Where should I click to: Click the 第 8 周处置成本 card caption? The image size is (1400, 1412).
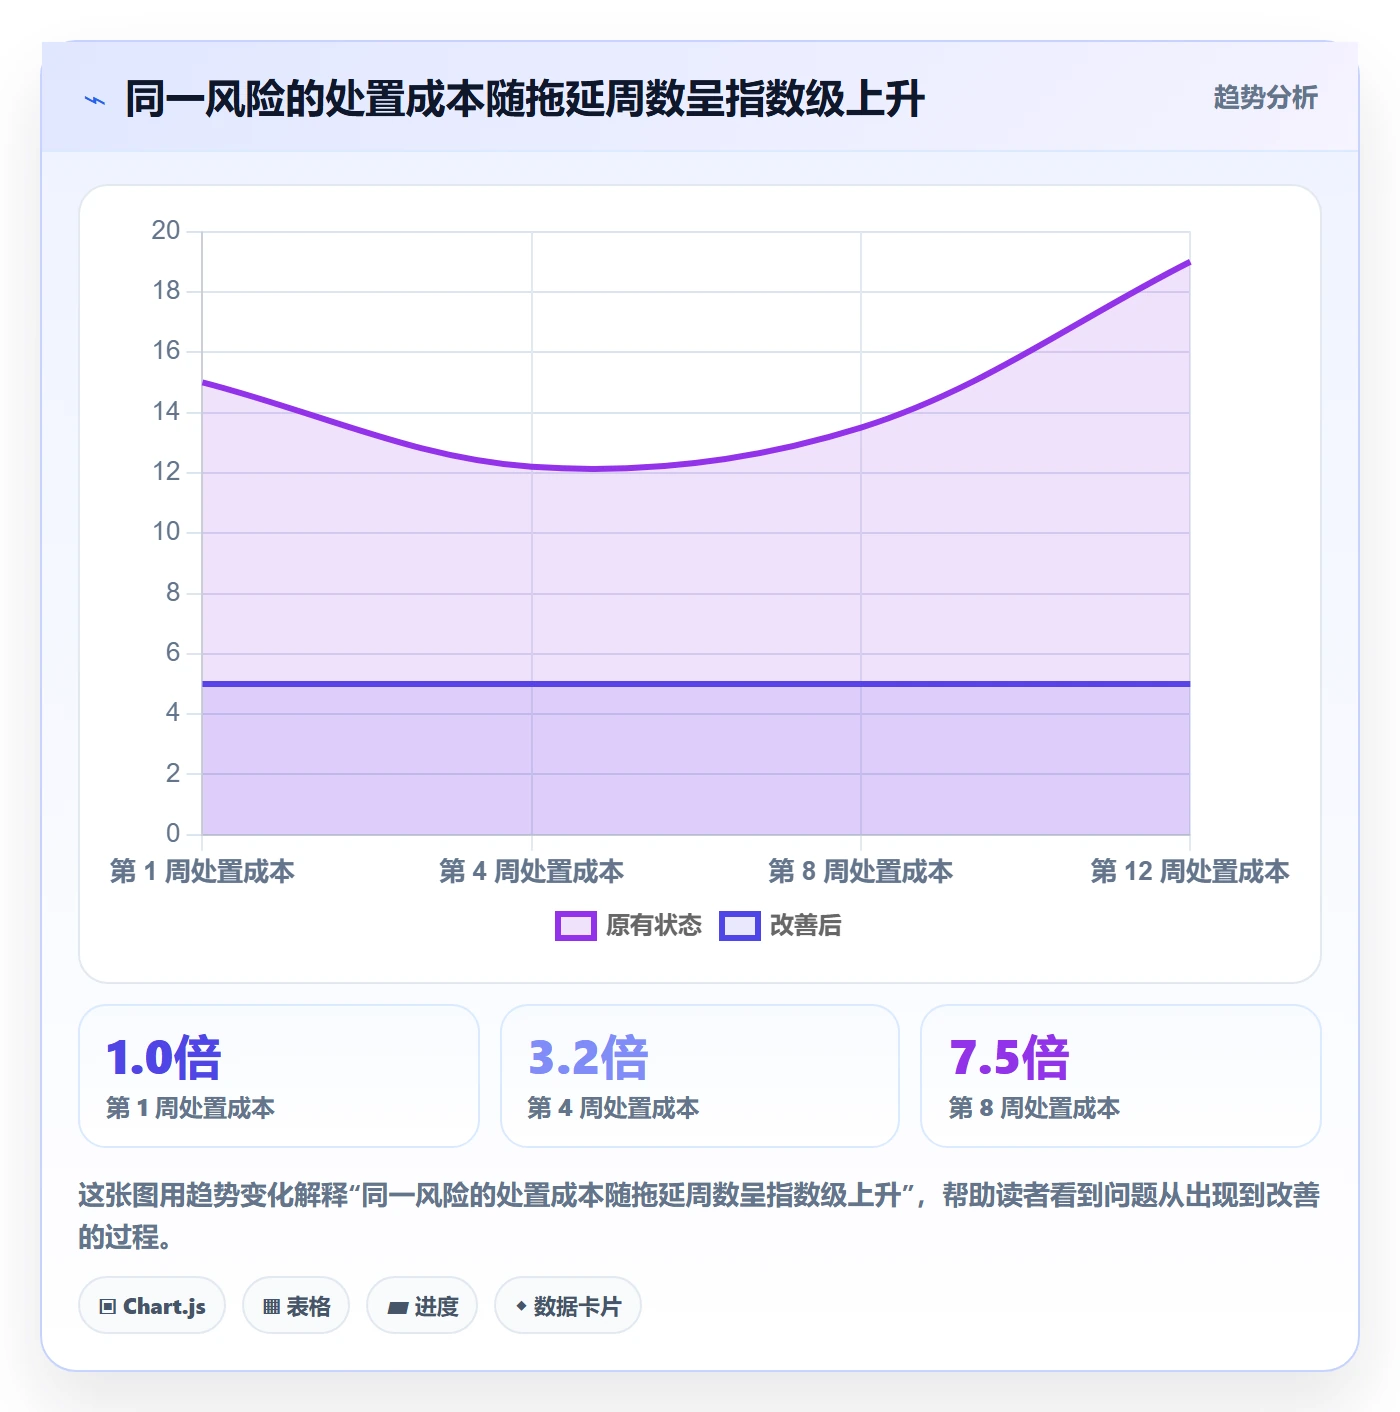click(x=1034, y=1108)
